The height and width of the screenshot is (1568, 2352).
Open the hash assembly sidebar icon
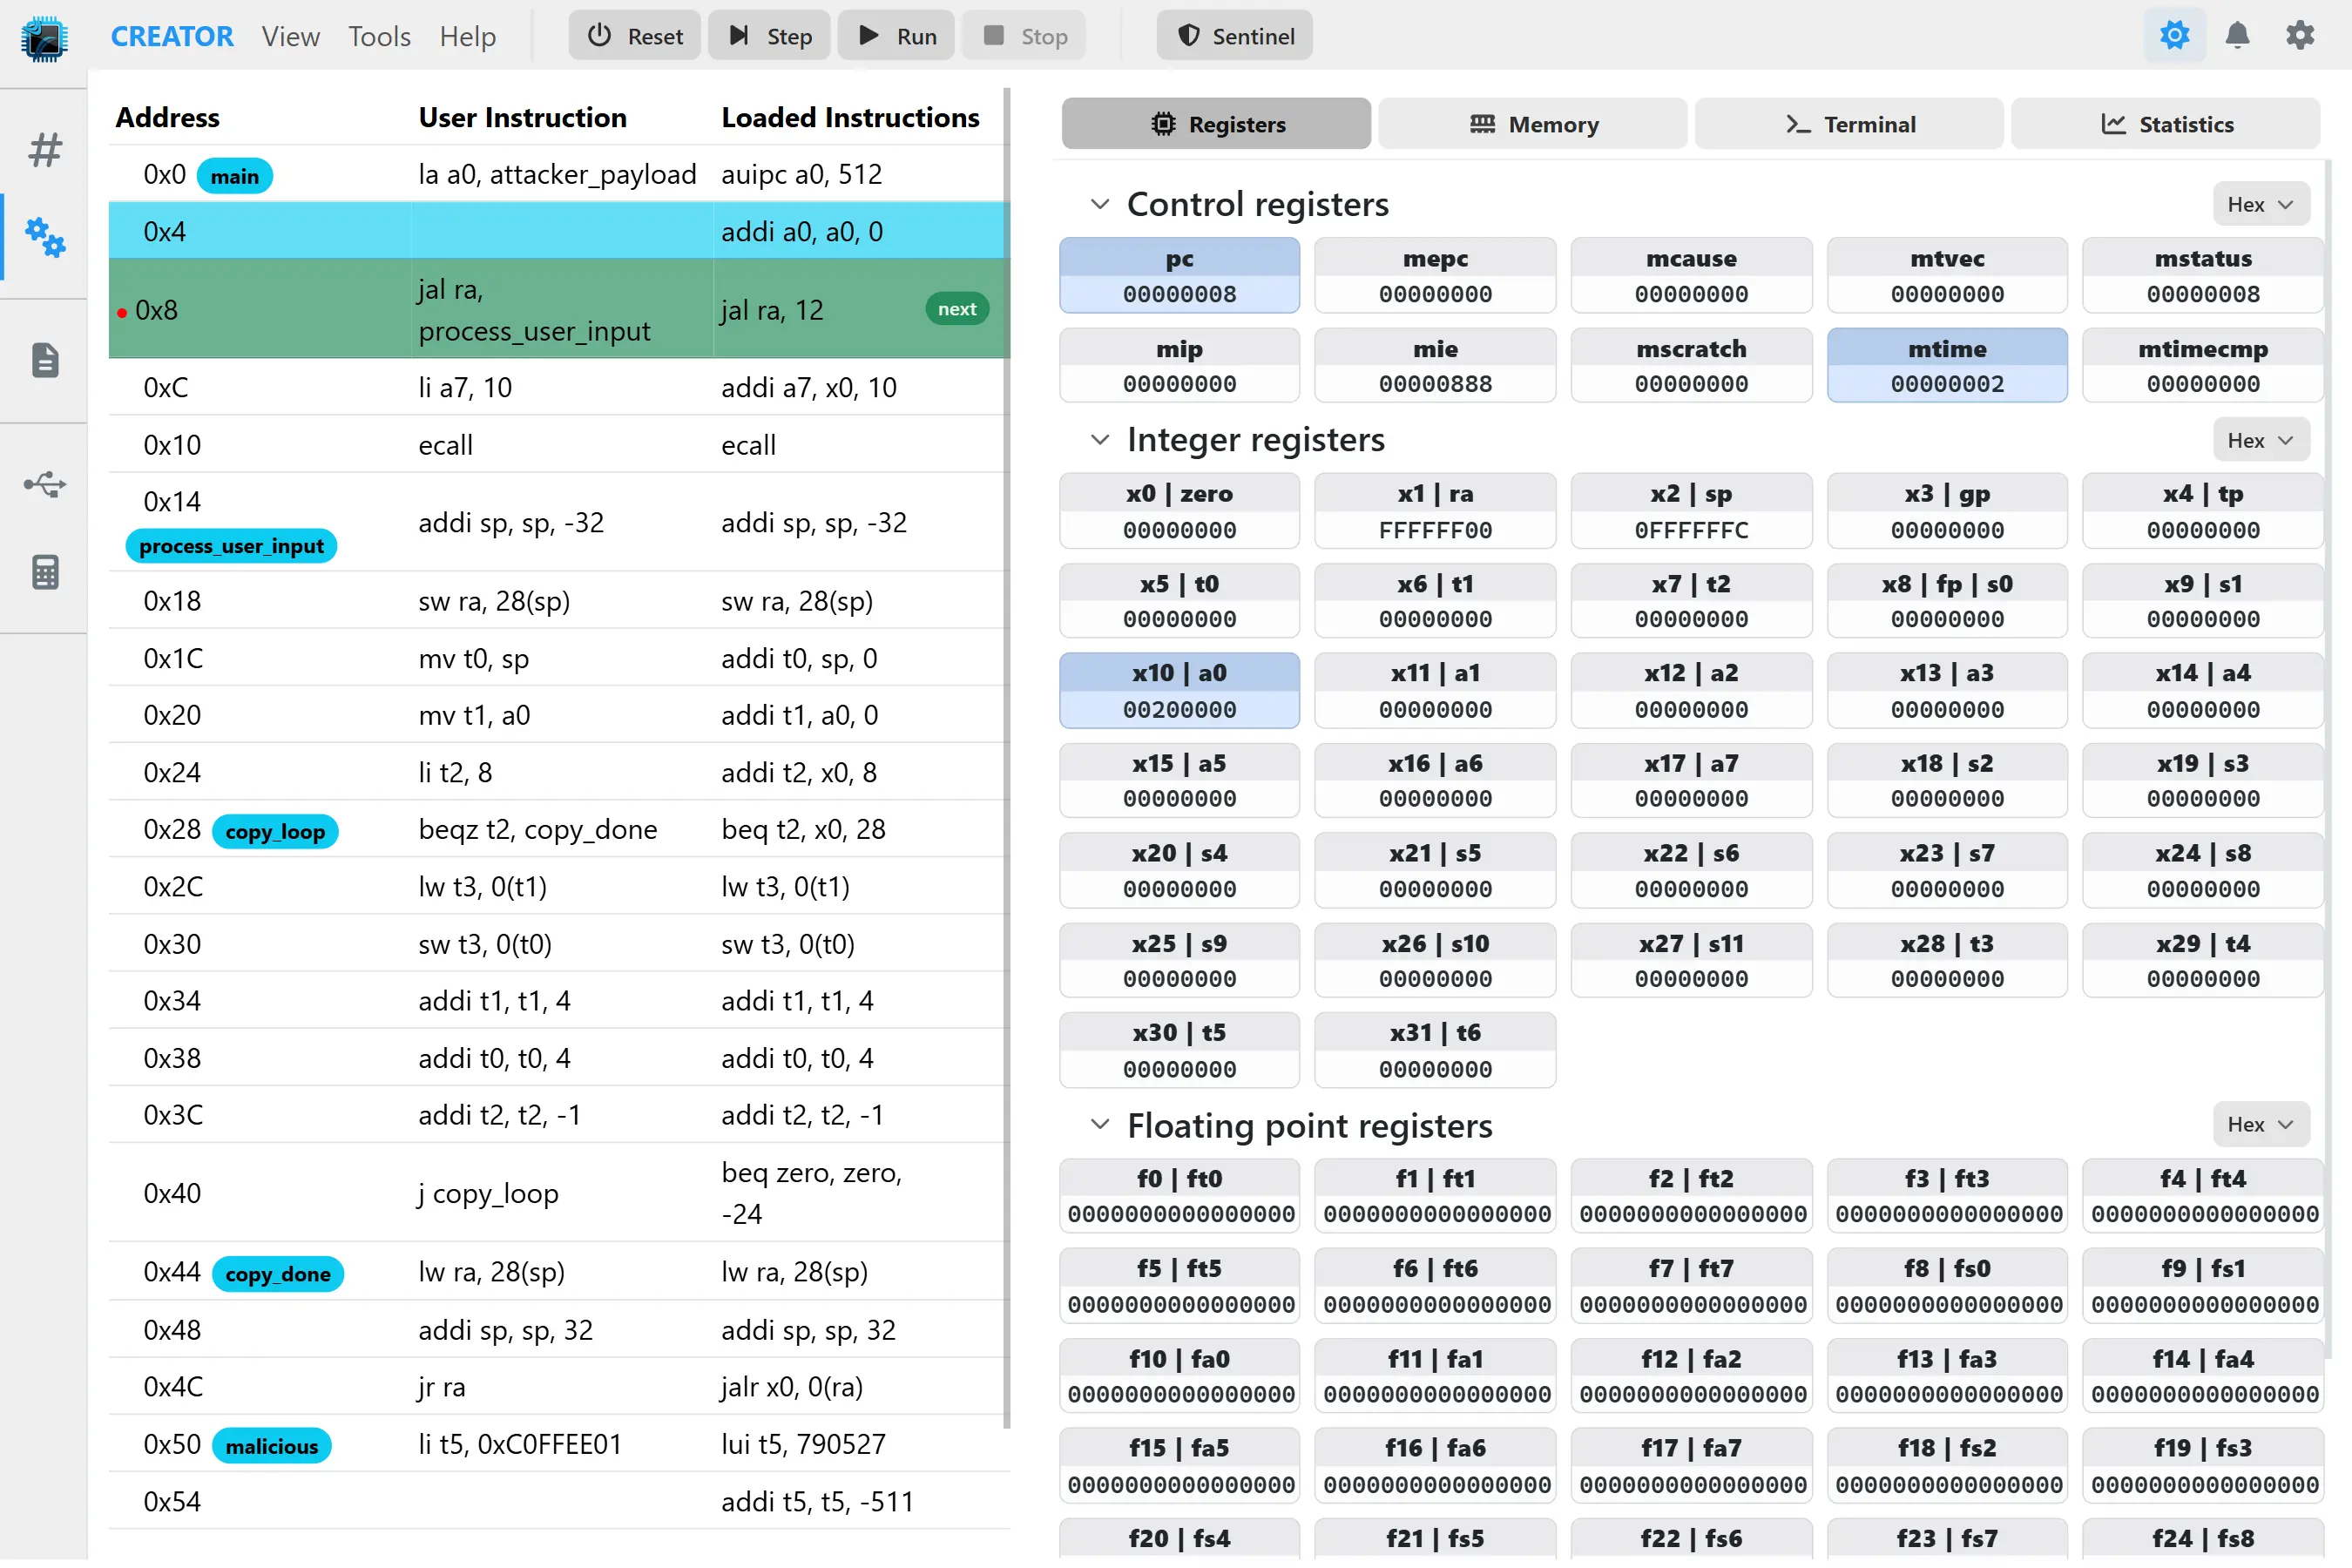tap(45, 150)
